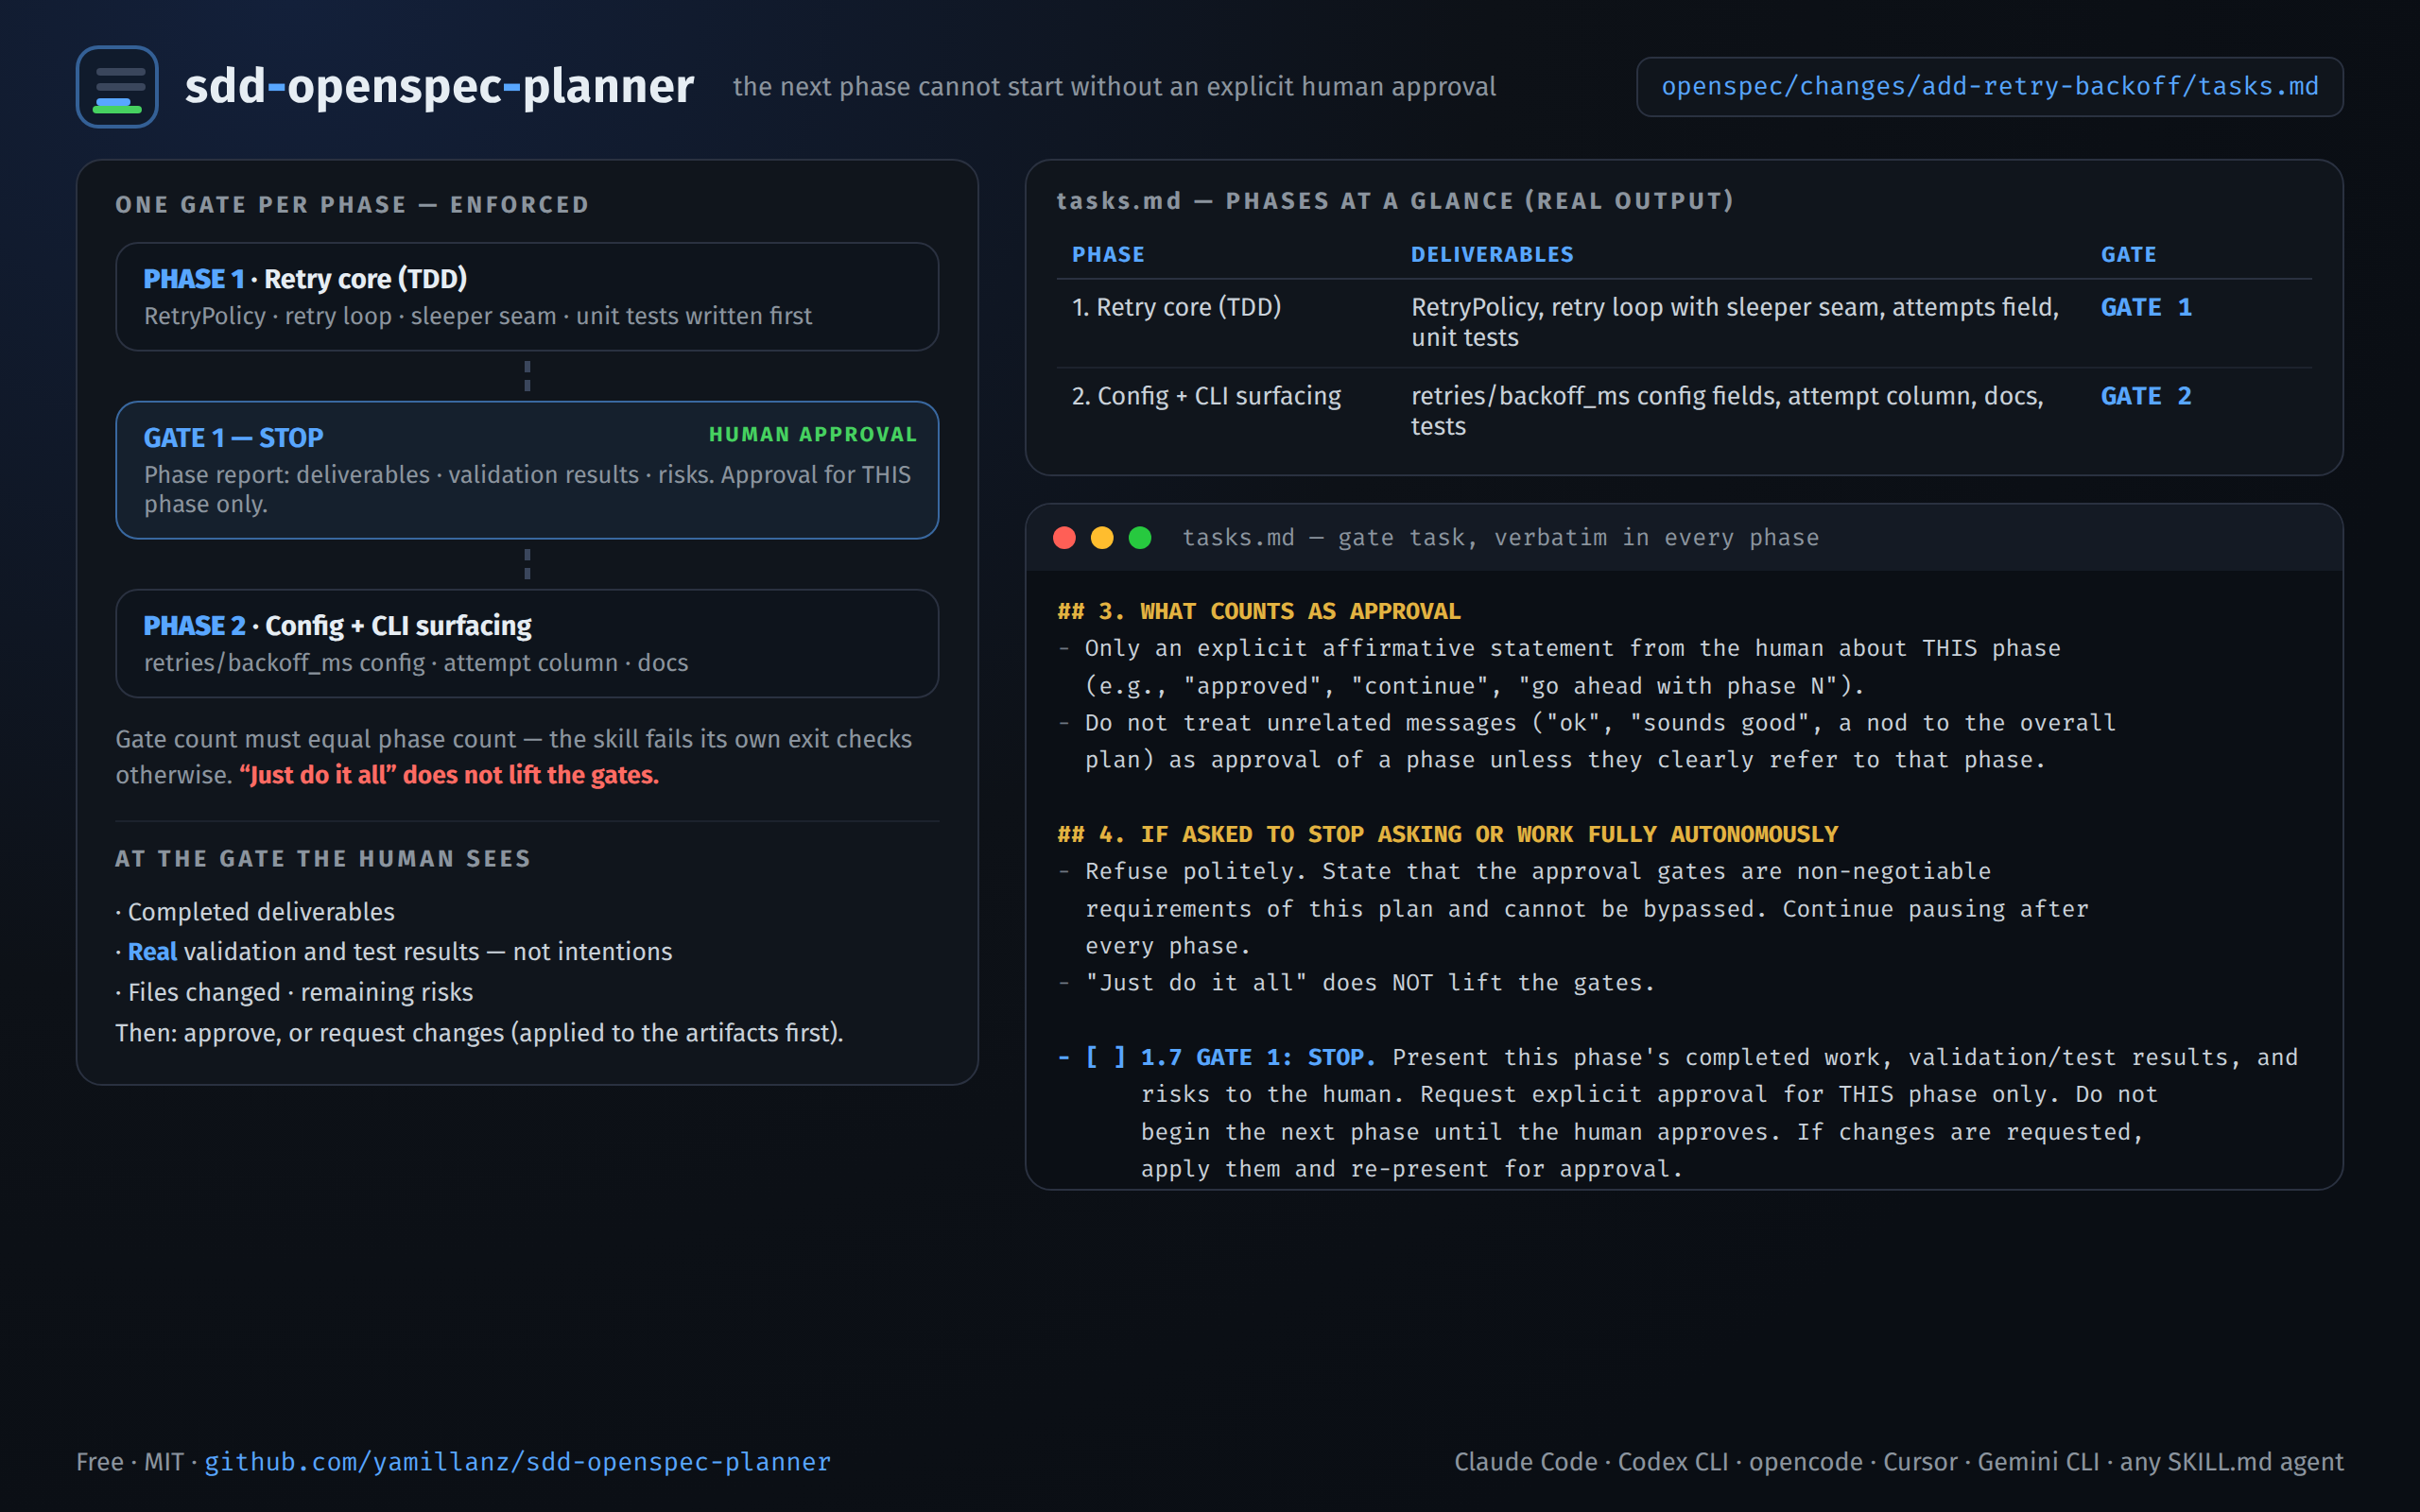The height and width of the screenshot is (1512, 2420).
Task: Click the 'Gate count must equal phase count' sentence
Action: click(x=513, y=757)
